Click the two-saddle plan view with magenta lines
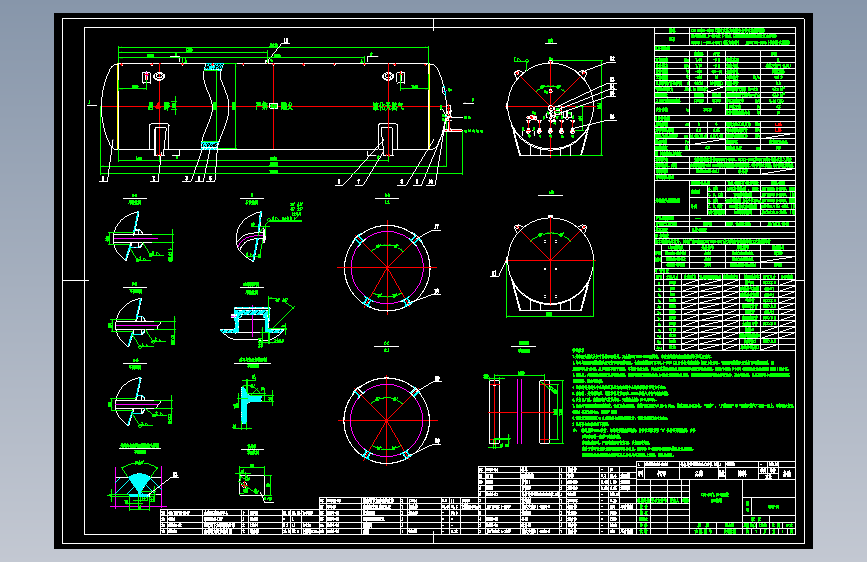867x562 pixels. (524, 411)
